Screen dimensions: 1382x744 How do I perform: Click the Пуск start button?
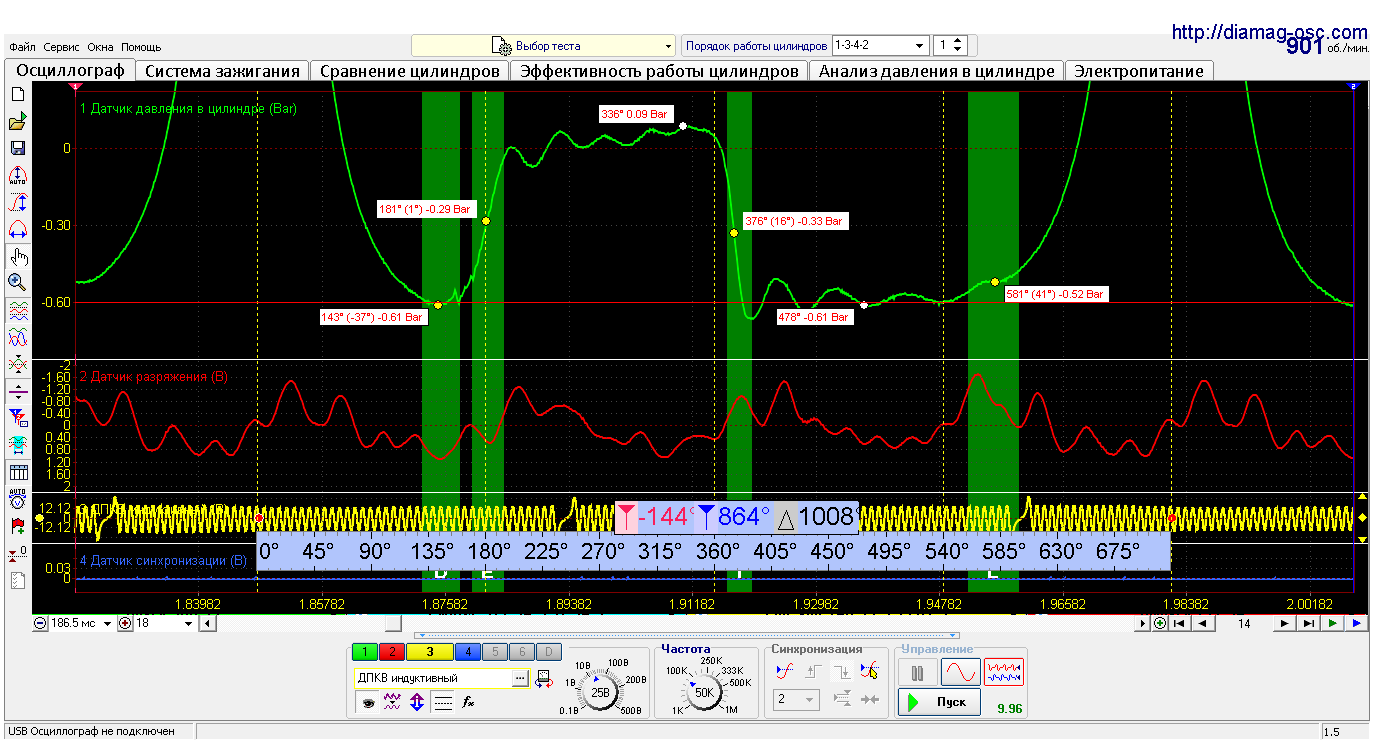click(938, 702)
